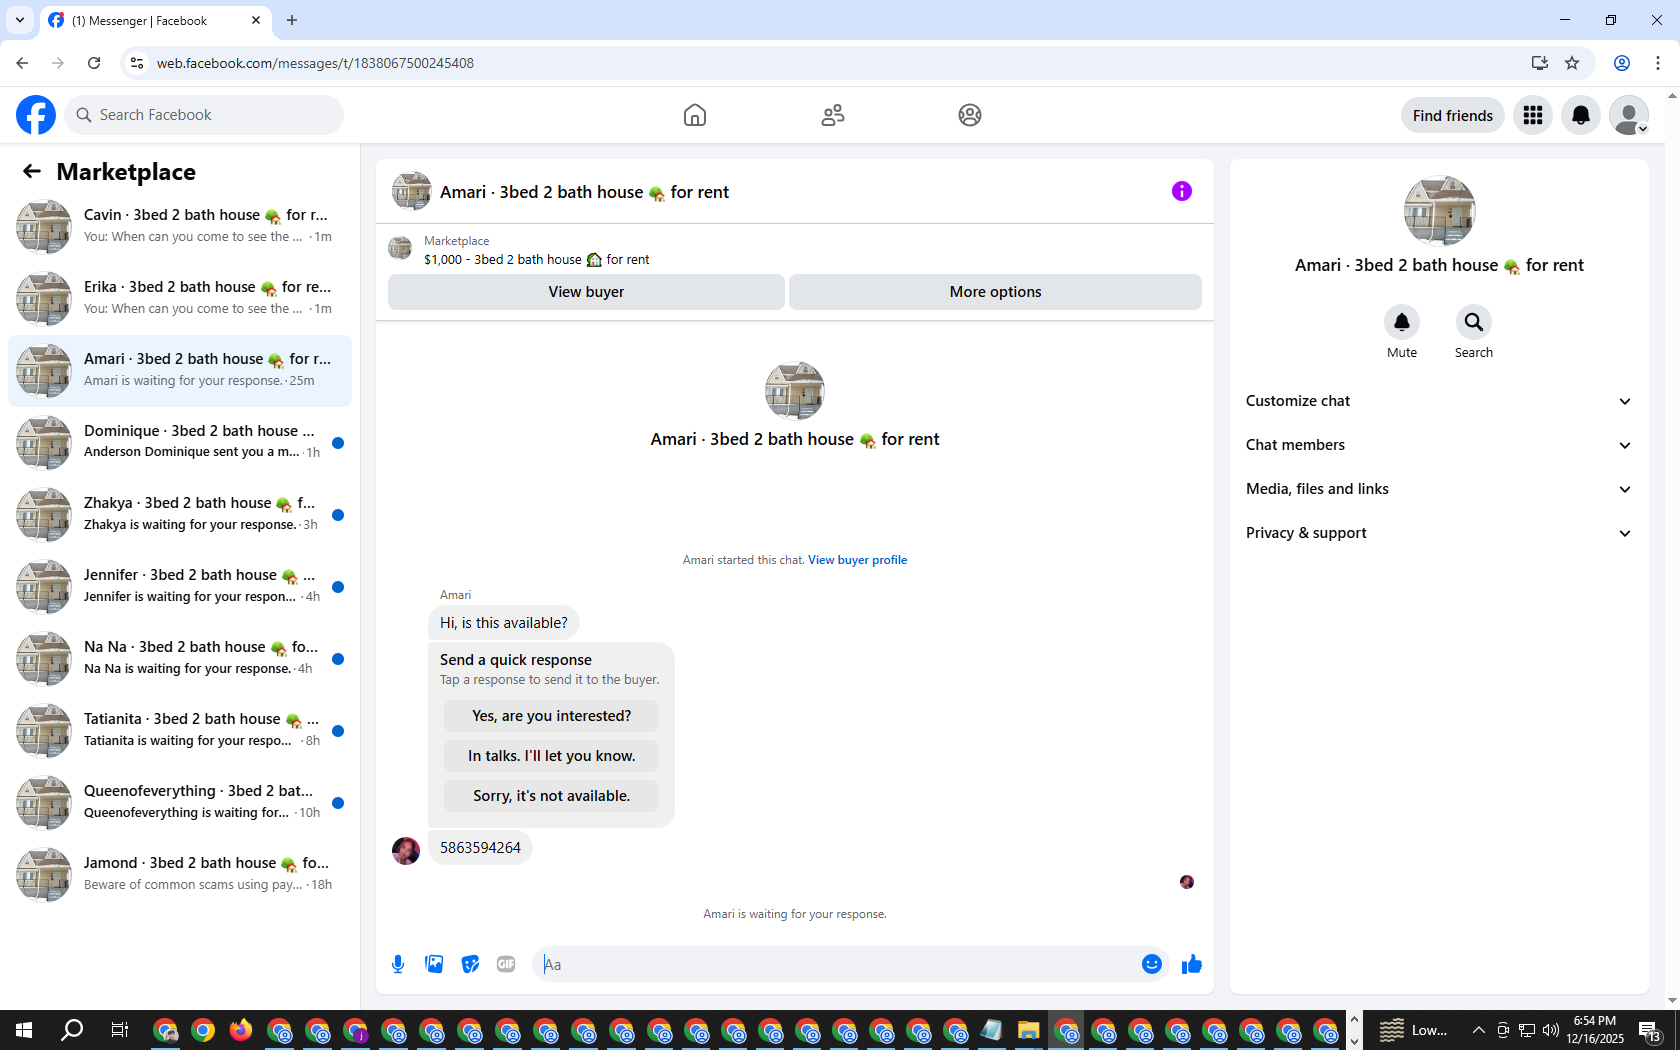Open Erika's 3bed 2 bath house conversation
The image size is (1680, 1050).
coord(180,299)
